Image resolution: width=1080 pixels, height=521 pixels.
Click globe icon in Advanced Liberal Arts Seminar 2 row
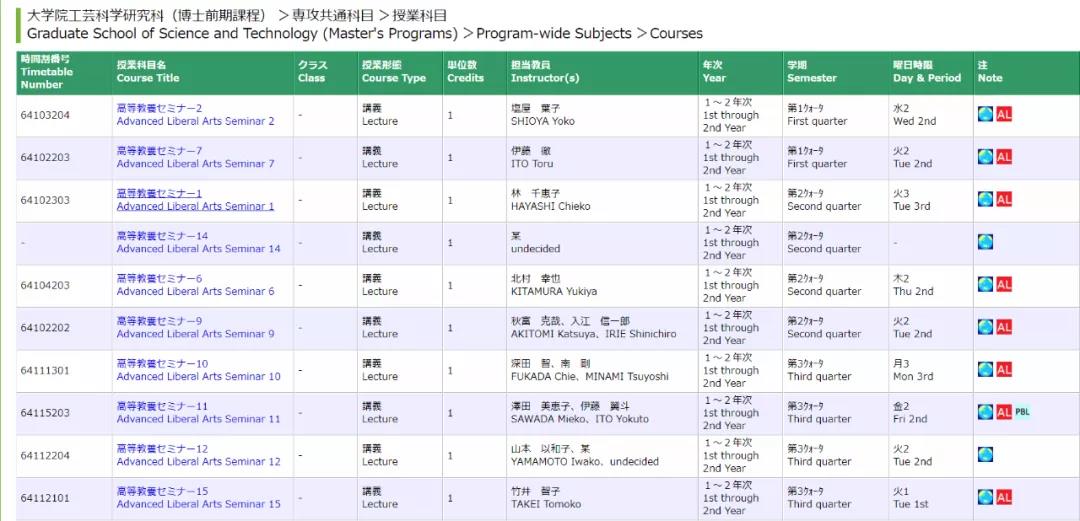point(985,114)
